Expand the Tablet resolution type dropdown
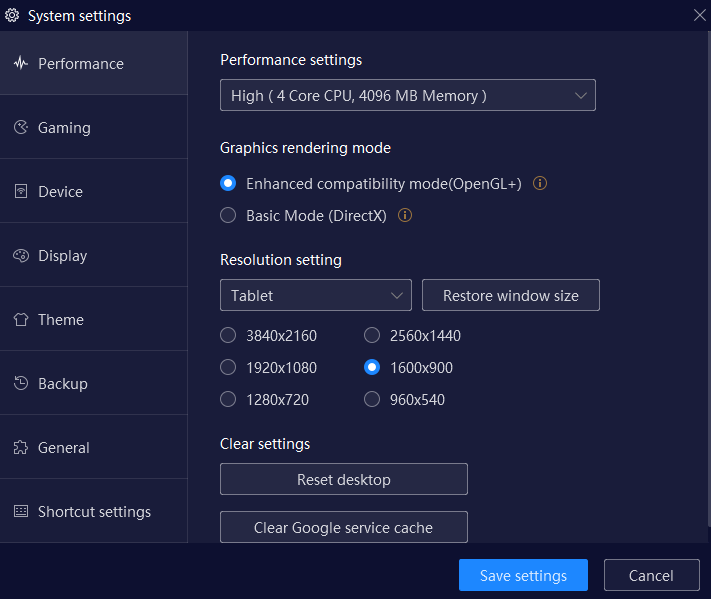This screenshot has width=711, height=599. [316, 295]
